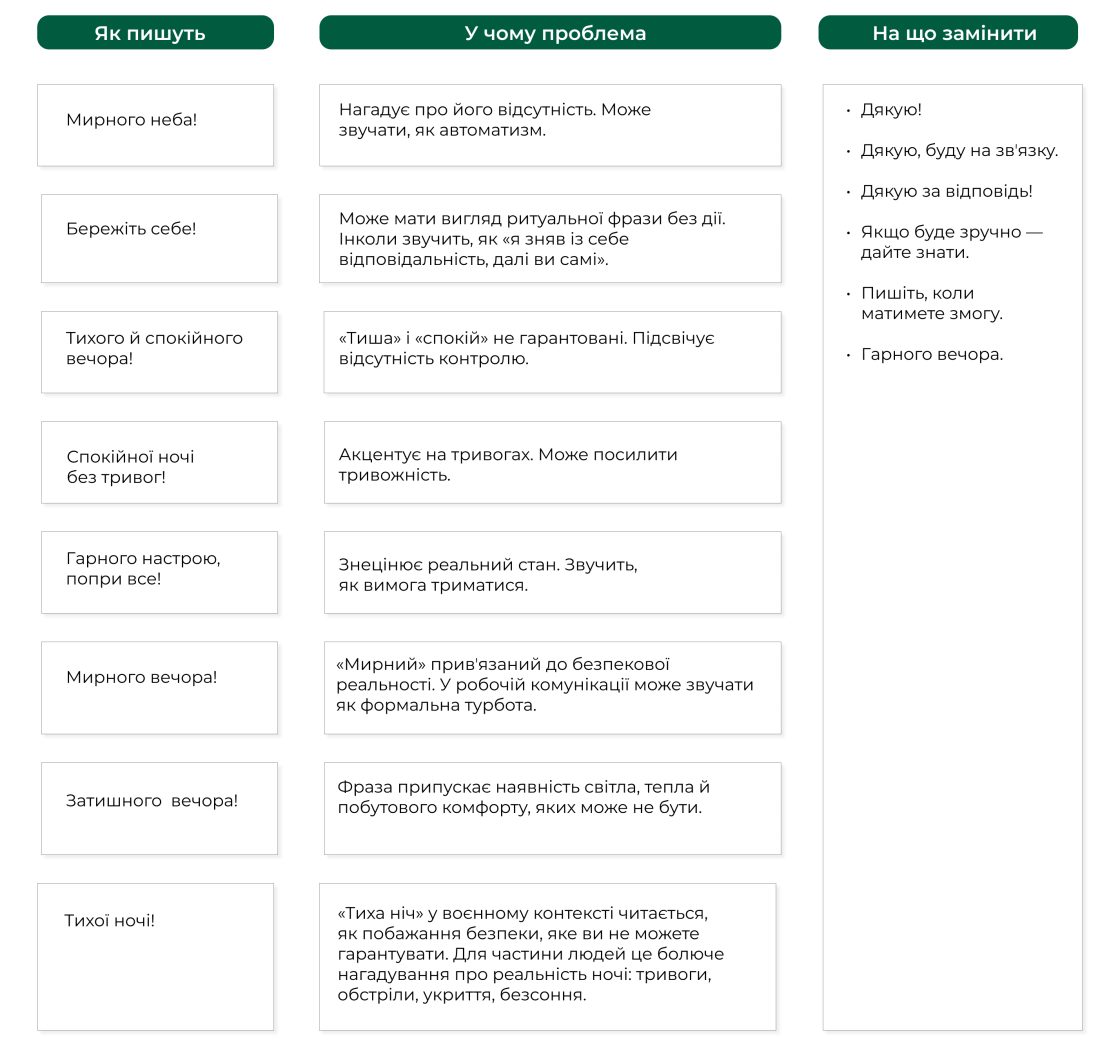The image size is (1120, 1058).
Task: Select explanation about "Тиха ніч" in wartime
Action: [x=547, y=956]
